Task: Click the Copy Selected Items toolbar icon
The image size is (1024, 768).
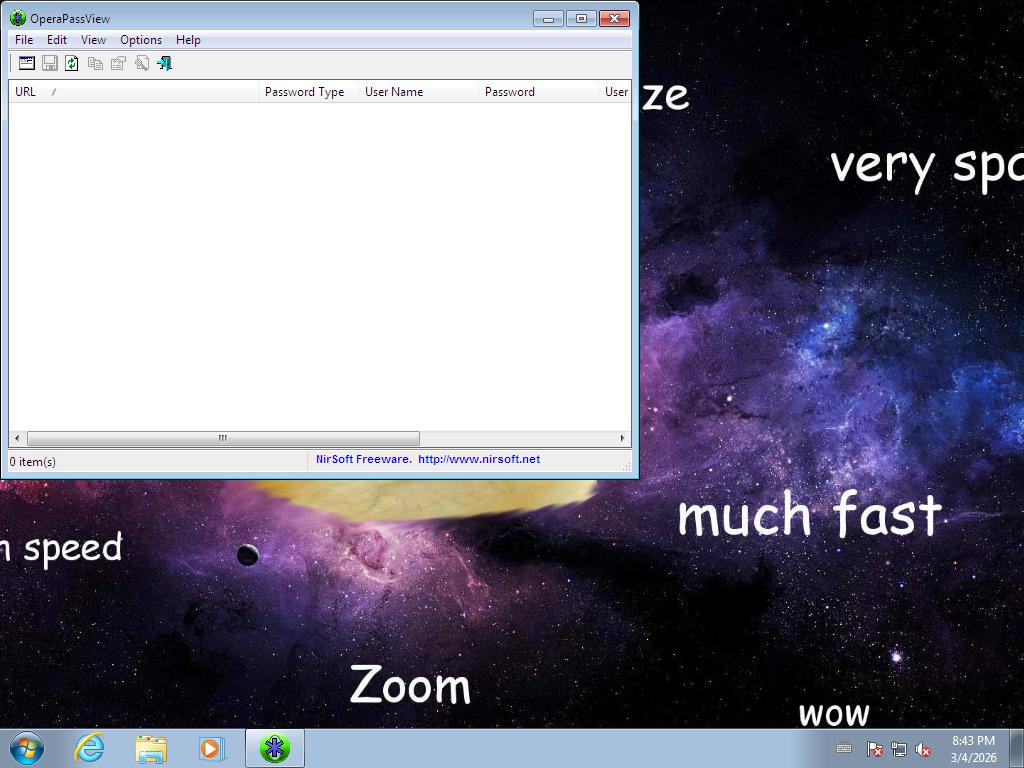Action: tap(95, 63)
